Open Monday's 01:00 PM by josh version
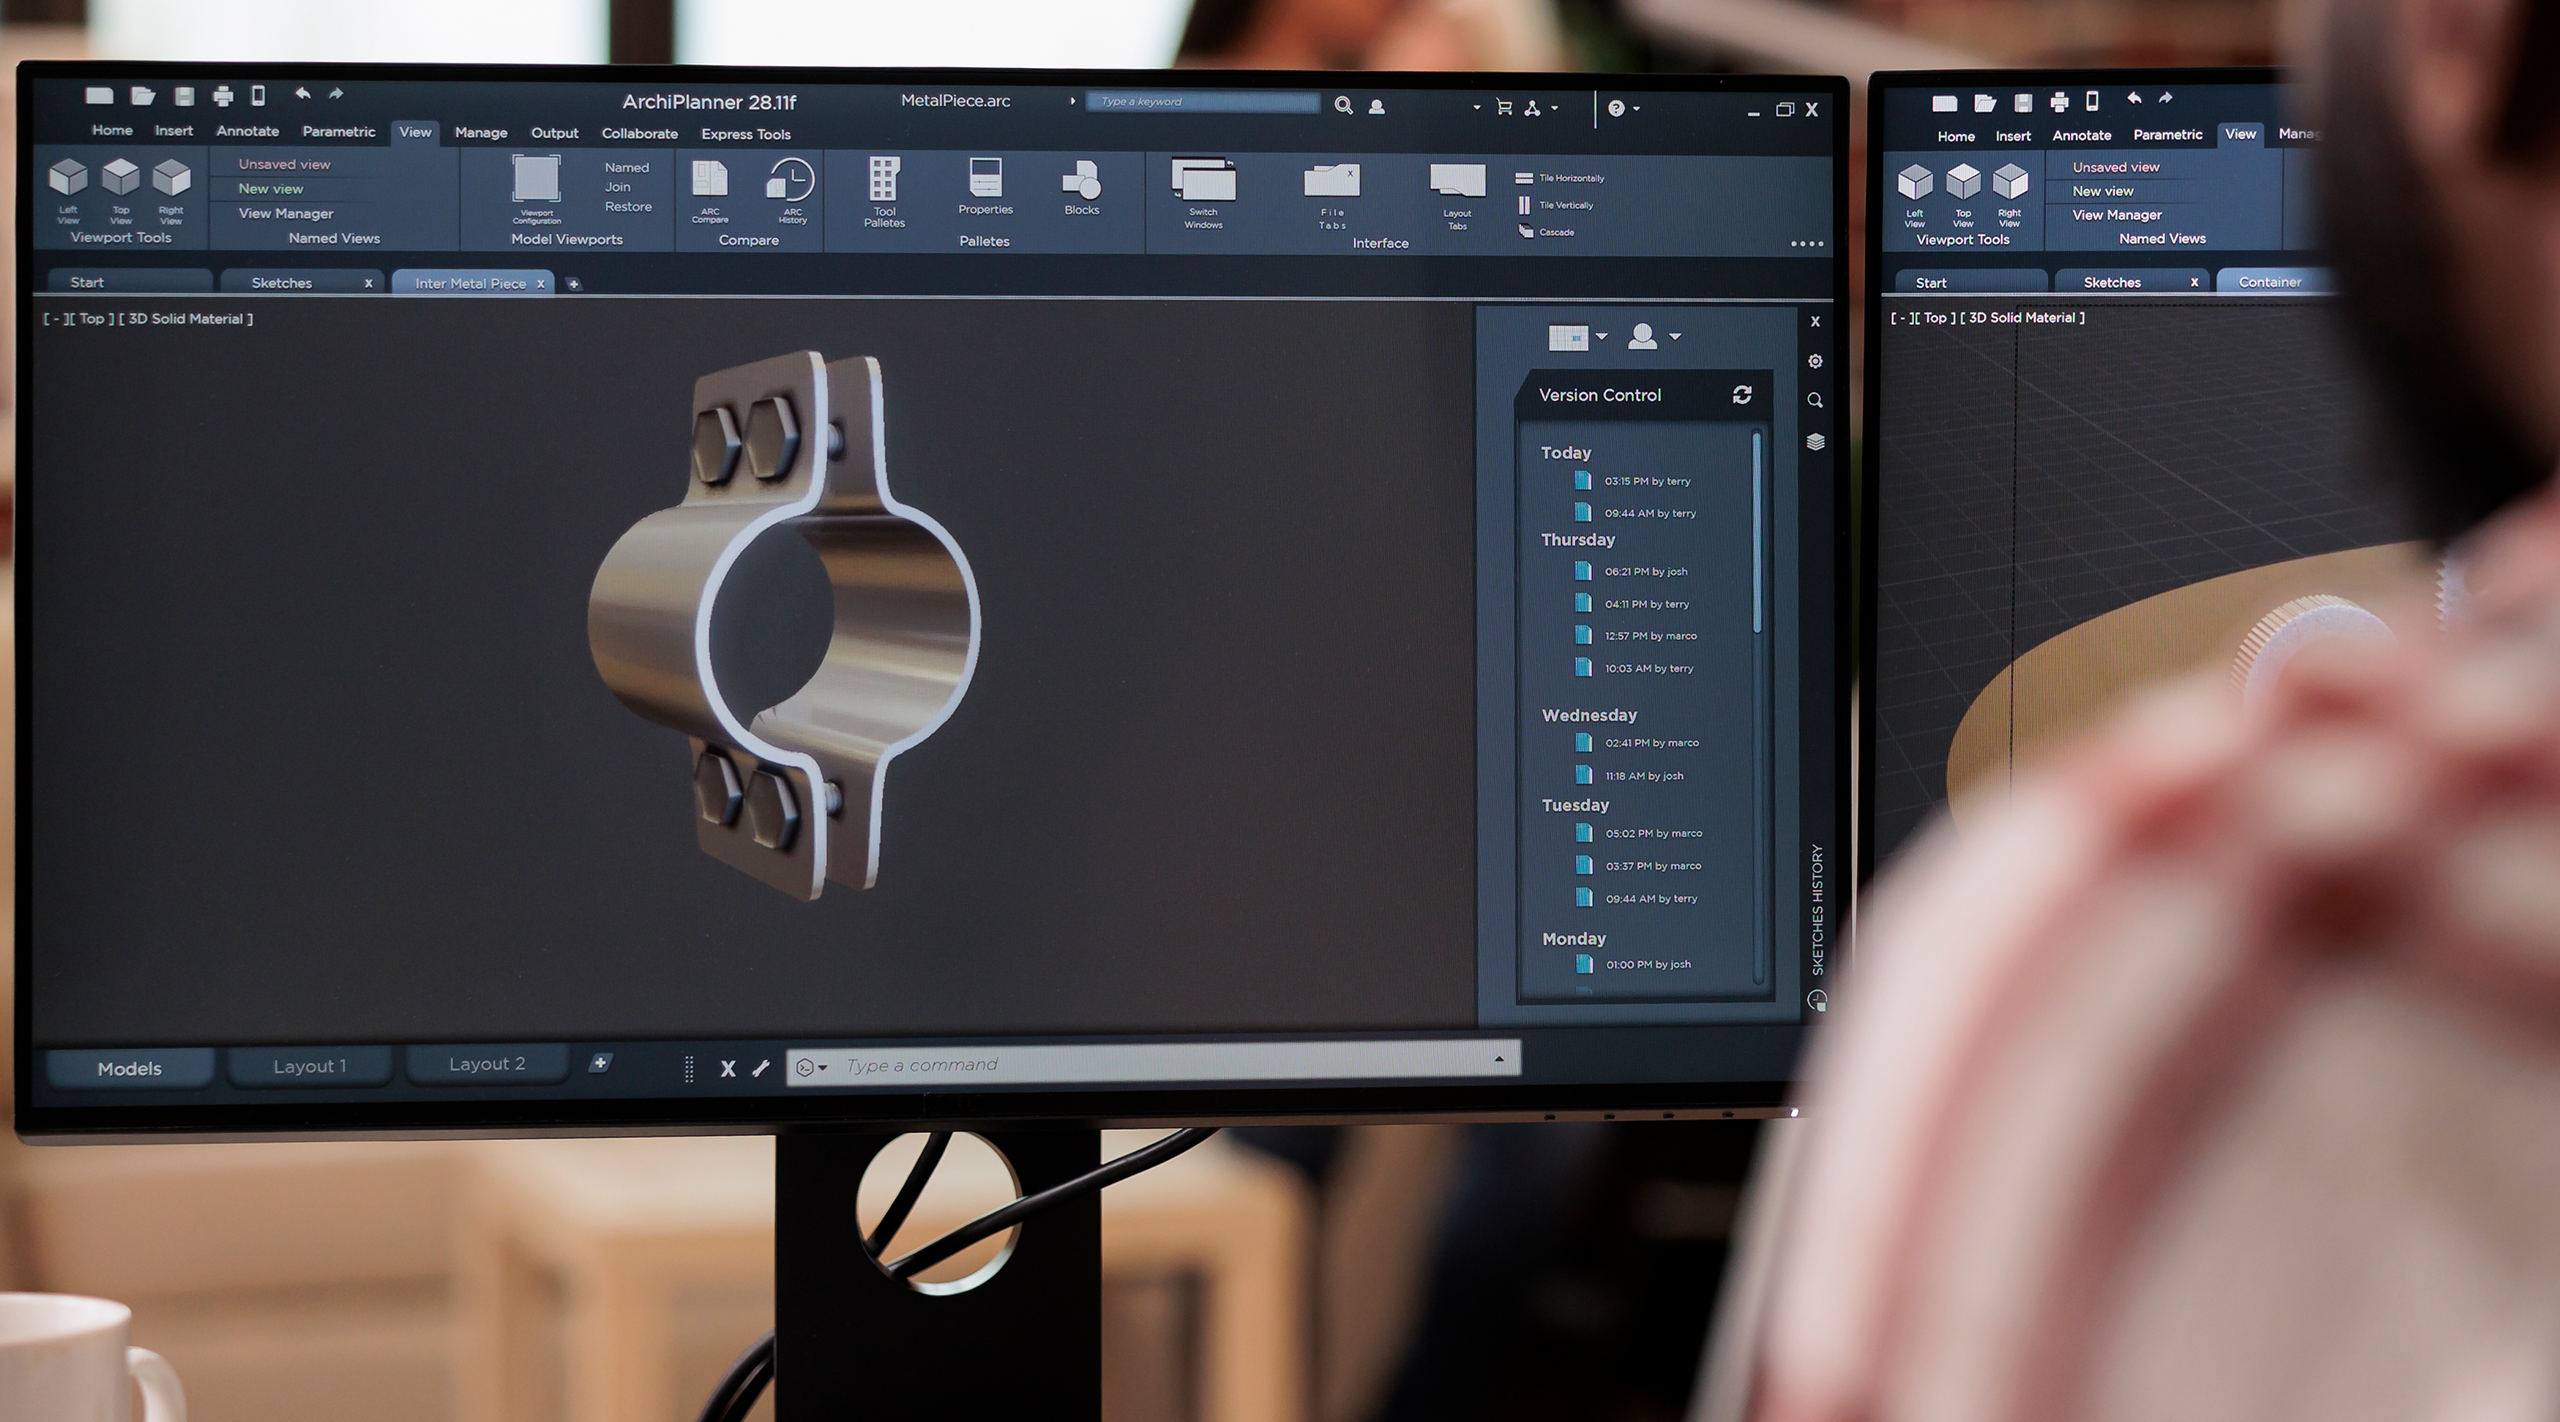Screen dimensions: 2560x1422 [x=1634, y=964]
